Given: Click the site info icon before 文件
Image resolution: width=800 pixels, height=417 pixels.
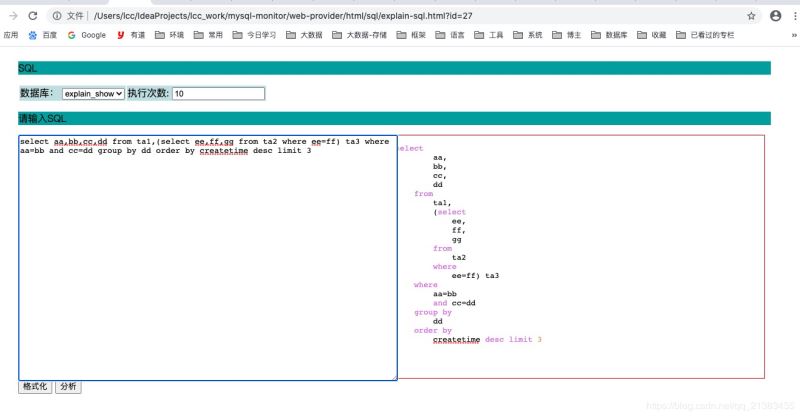Looking at the screenshot, I should pyautogui.click(x=56, y=16).
